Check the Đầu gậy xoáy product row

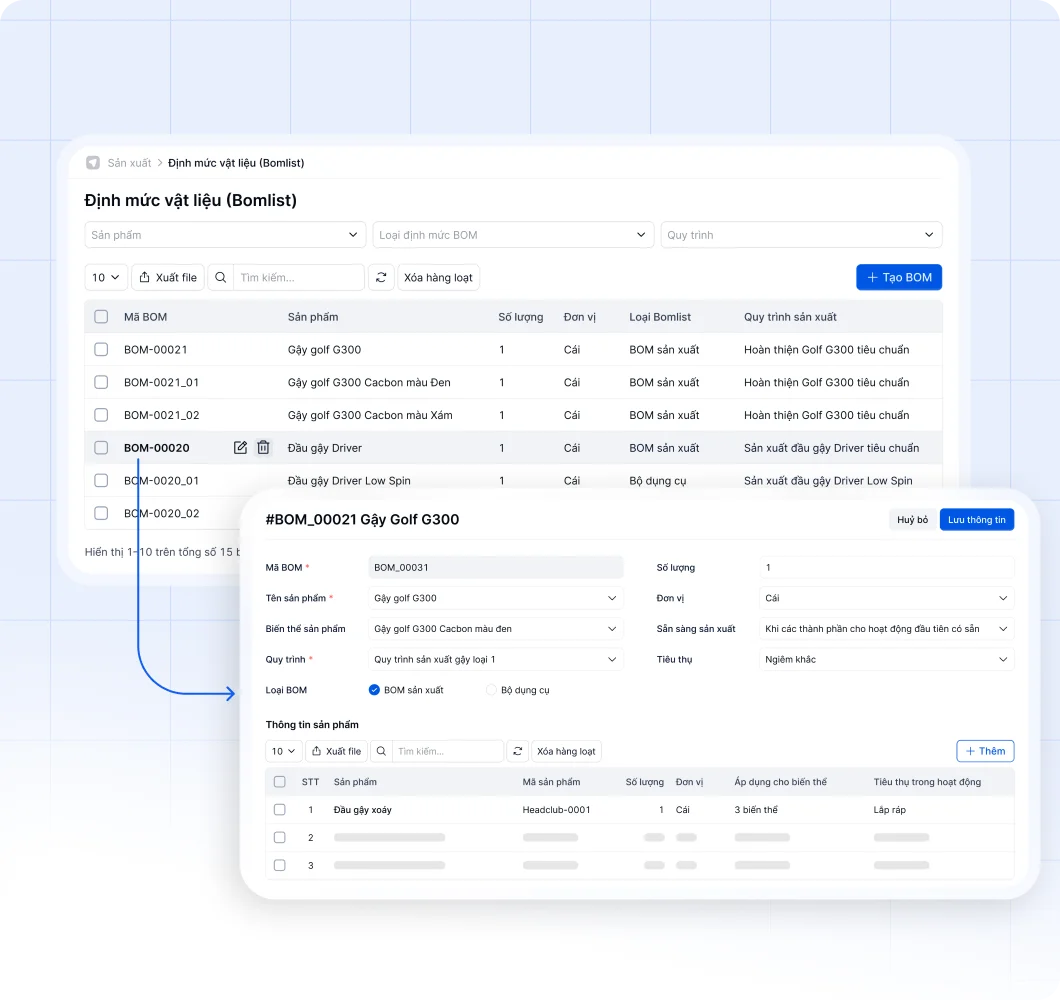click(280, 810)
